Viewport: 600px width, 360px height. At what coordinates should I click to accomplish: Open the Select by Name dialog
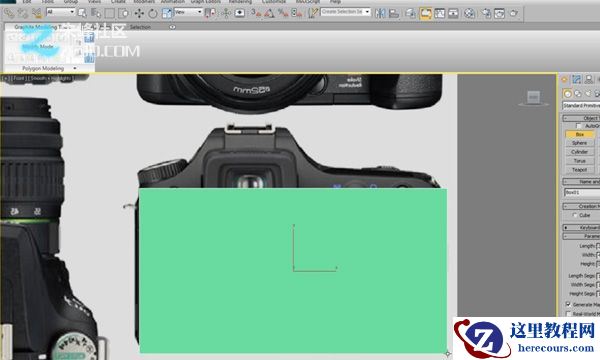[x=96, y=13]
